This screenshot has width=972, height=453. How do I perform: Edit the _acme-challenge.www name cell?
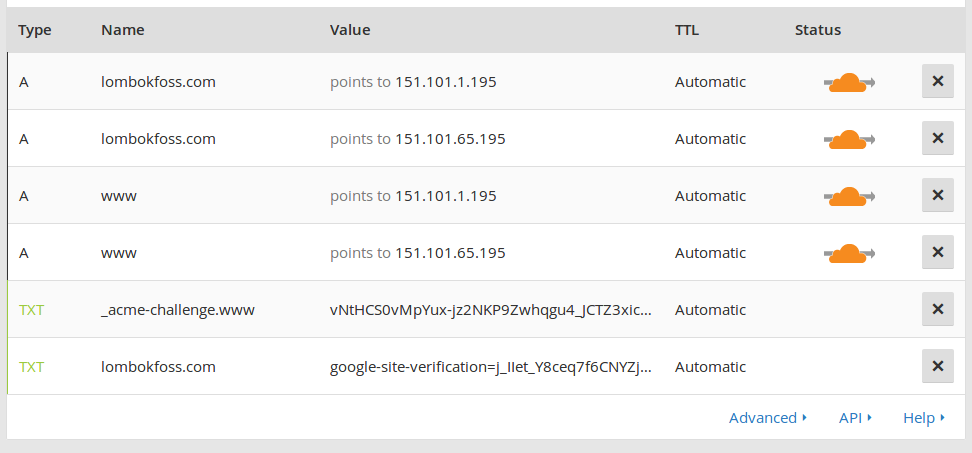coord(178,310)
